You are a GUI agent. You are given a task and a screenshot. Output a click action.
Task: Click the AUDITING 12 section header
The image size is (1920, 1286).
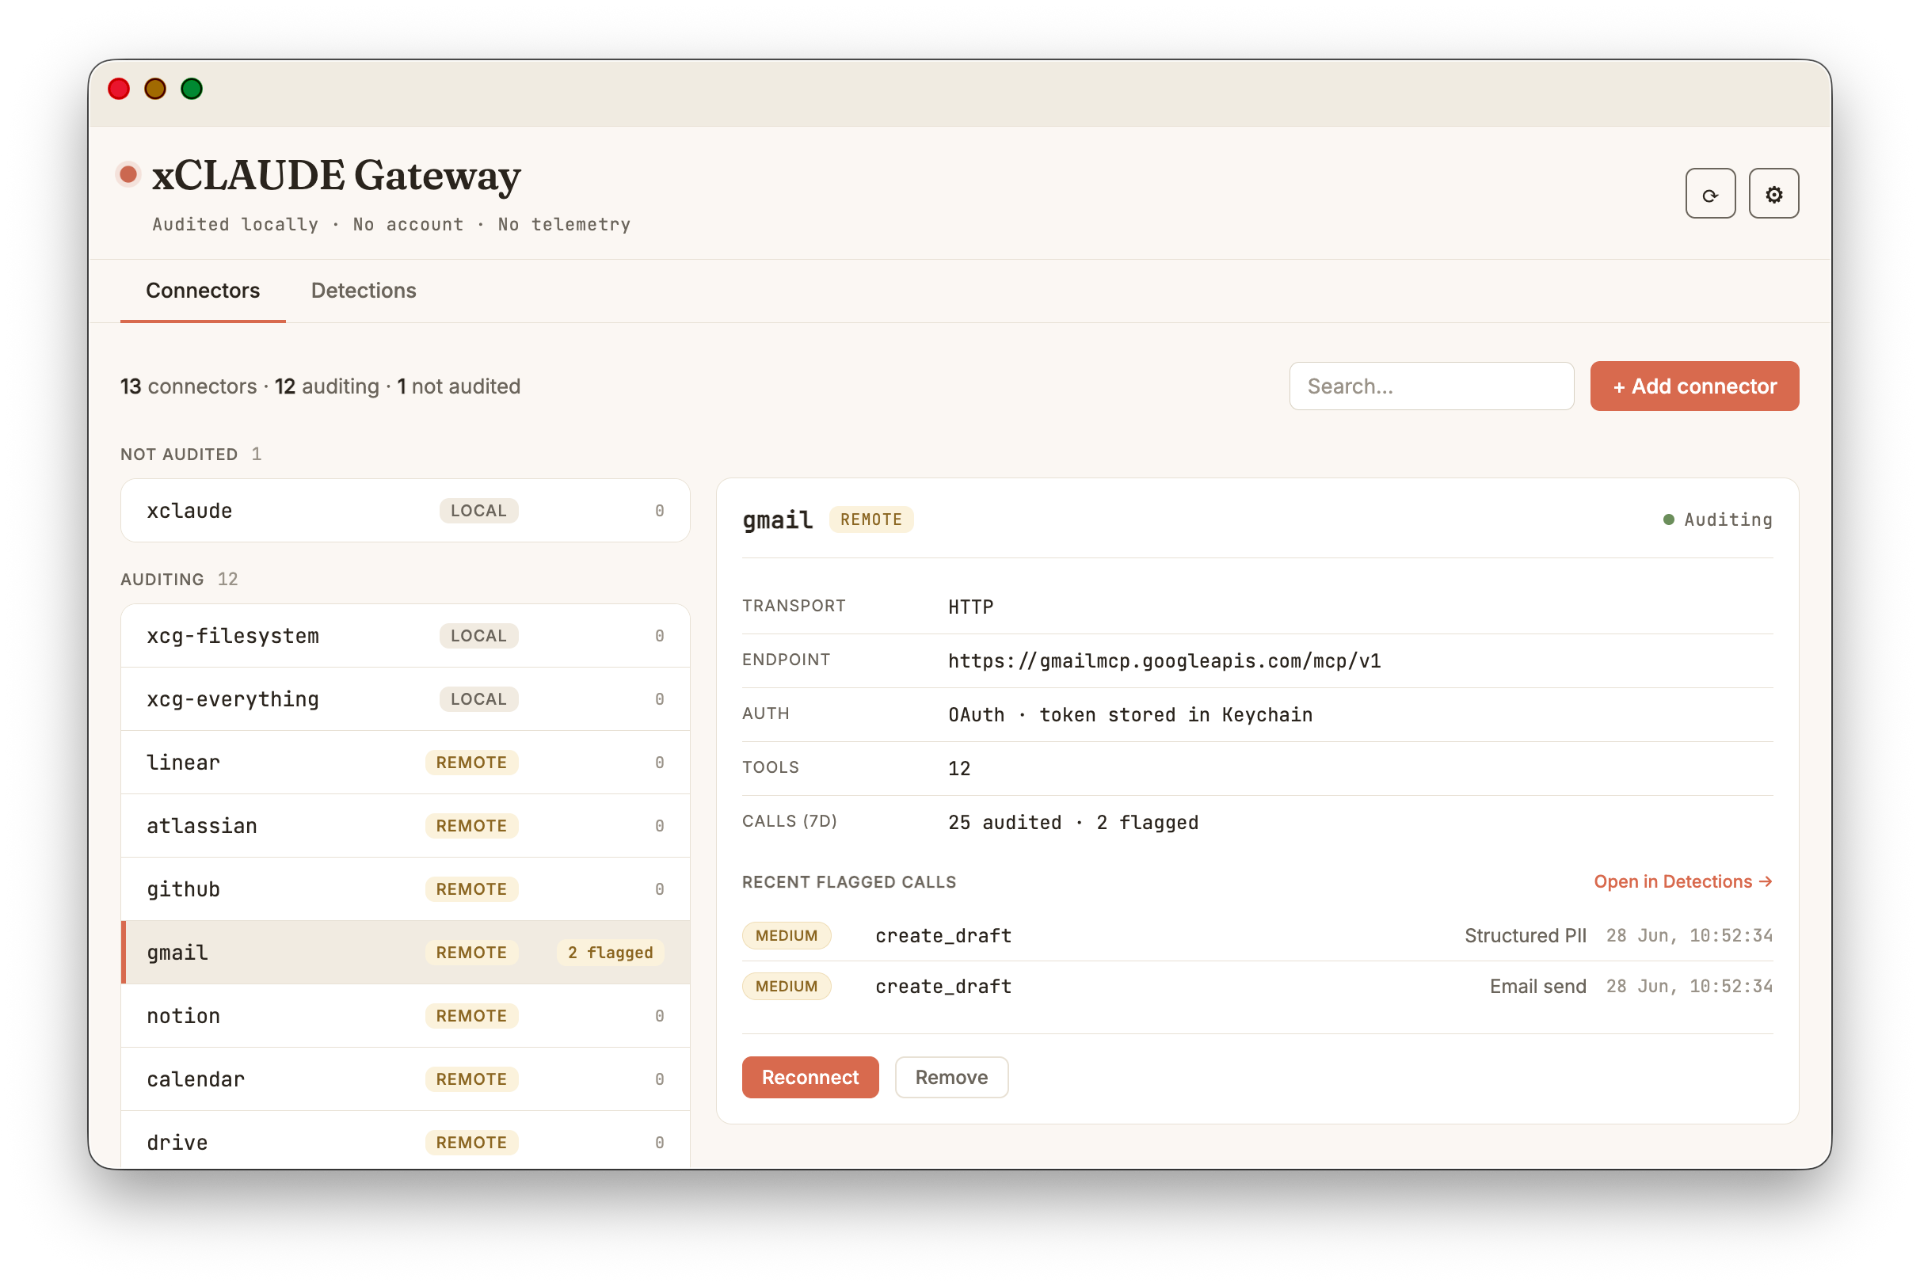(x=179, y=579)
